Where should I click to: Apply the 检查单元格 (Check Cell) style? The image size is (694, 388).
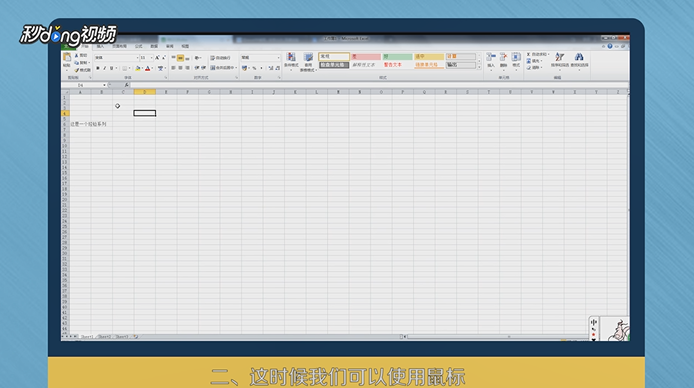pos(334,65)
